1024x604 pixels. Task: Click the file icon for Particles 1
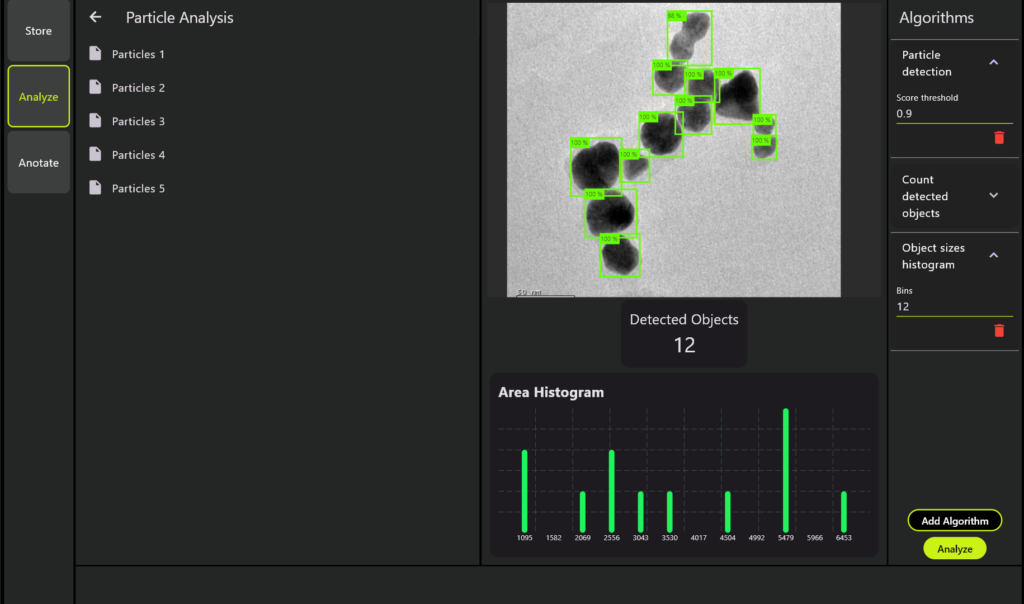click(x=96, y=54)
